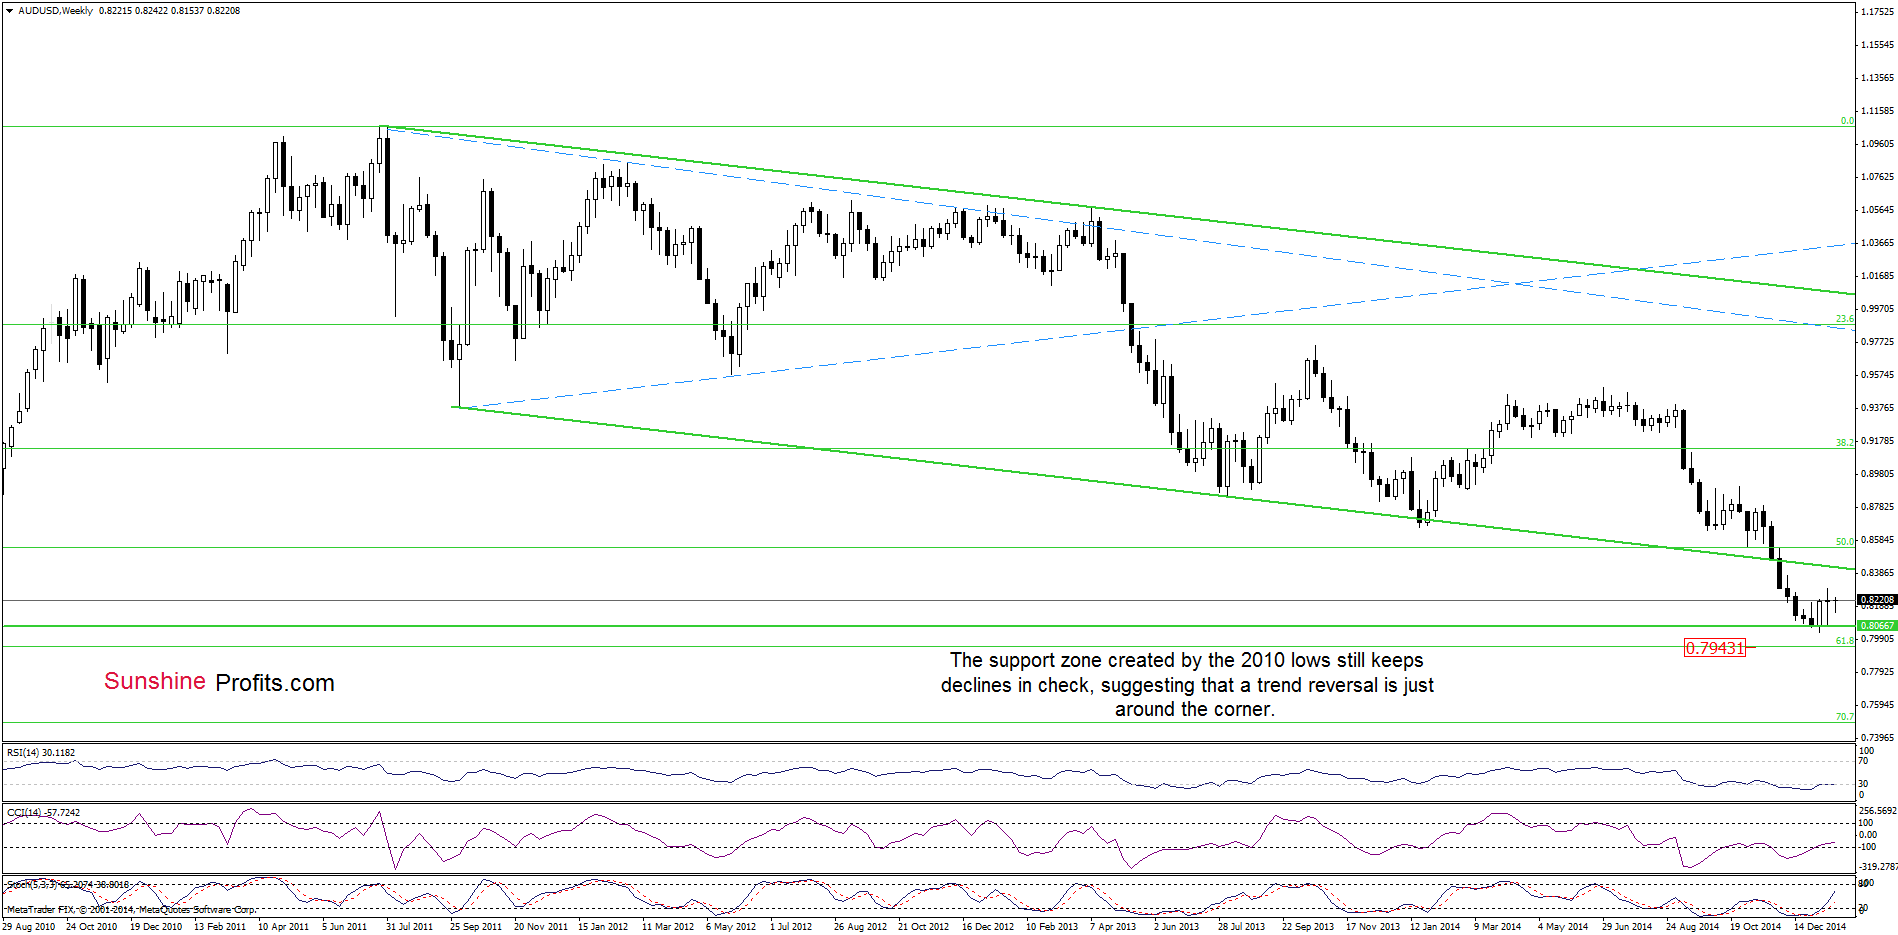Viewport: 1898px width, 935px height.
Task: Click the 19 Oct 2014 date label
Action: coord(1755,927)
